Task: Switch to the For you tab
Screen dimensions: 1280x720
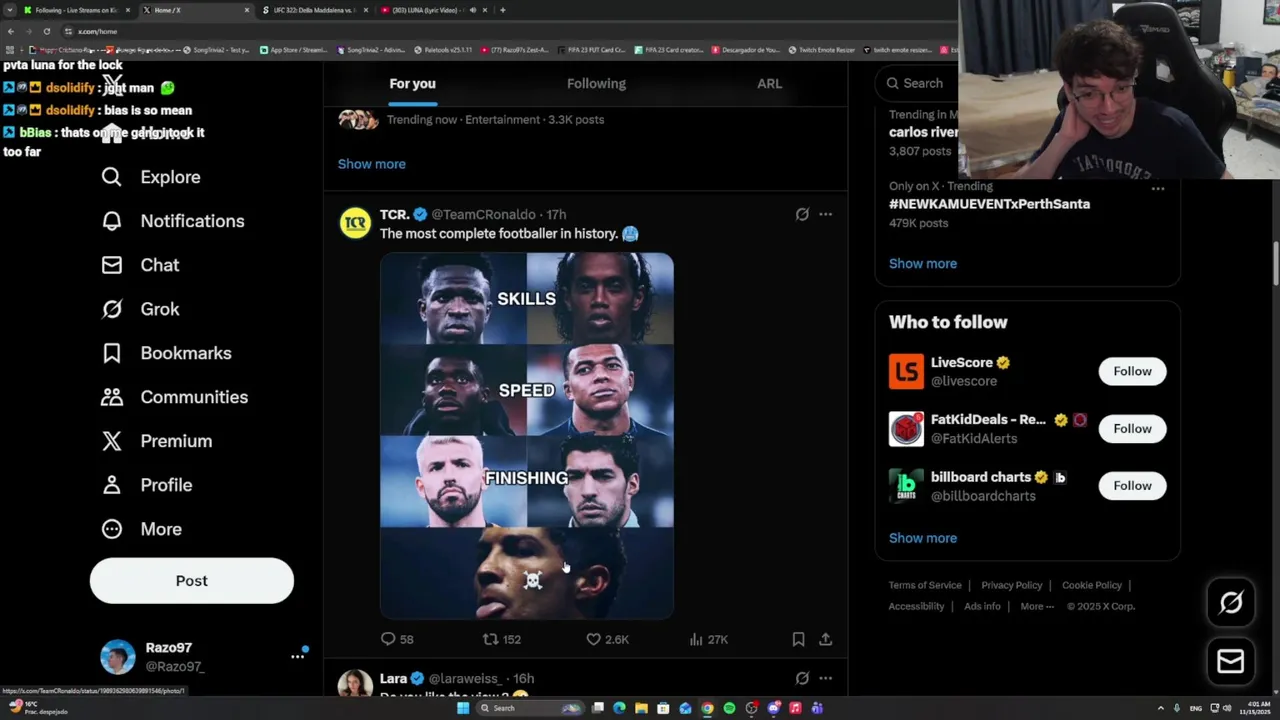Action: click(x=412, y=84)
